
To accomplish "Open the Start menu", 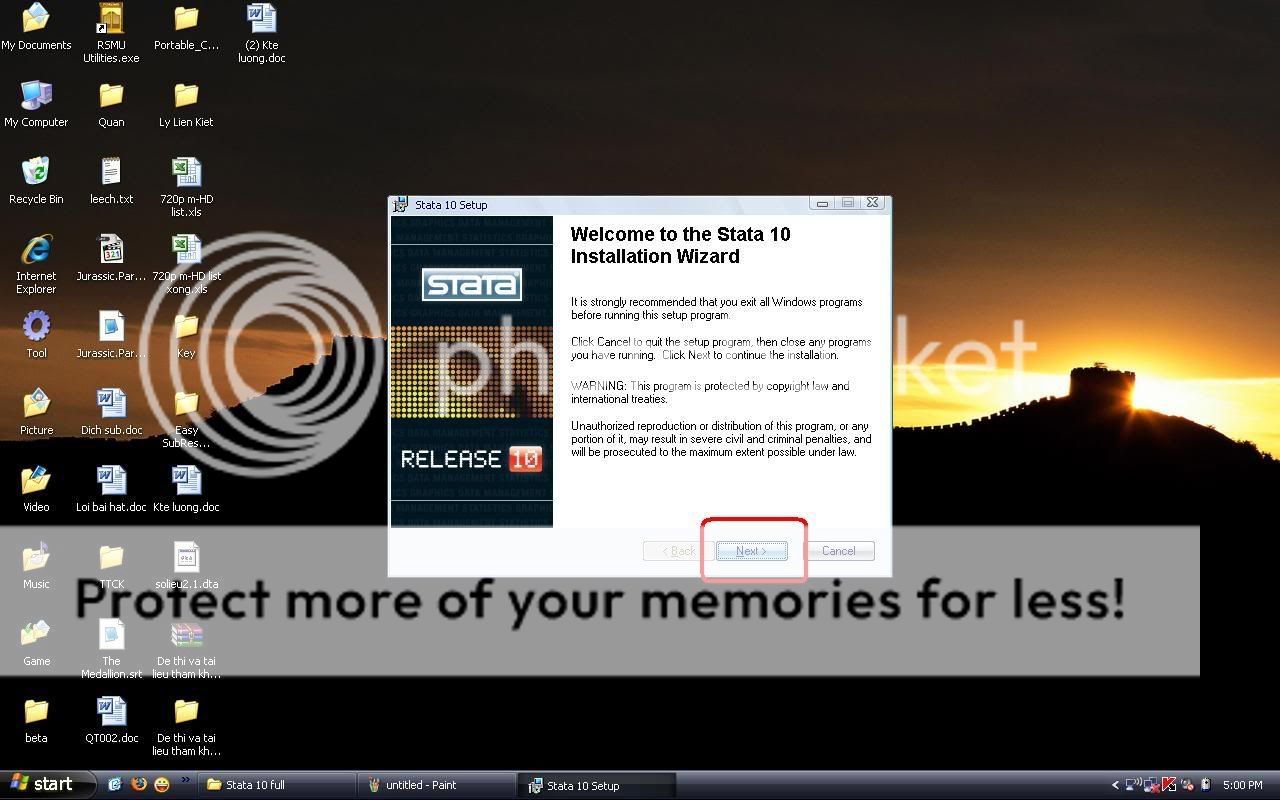I will coord(47,785).
